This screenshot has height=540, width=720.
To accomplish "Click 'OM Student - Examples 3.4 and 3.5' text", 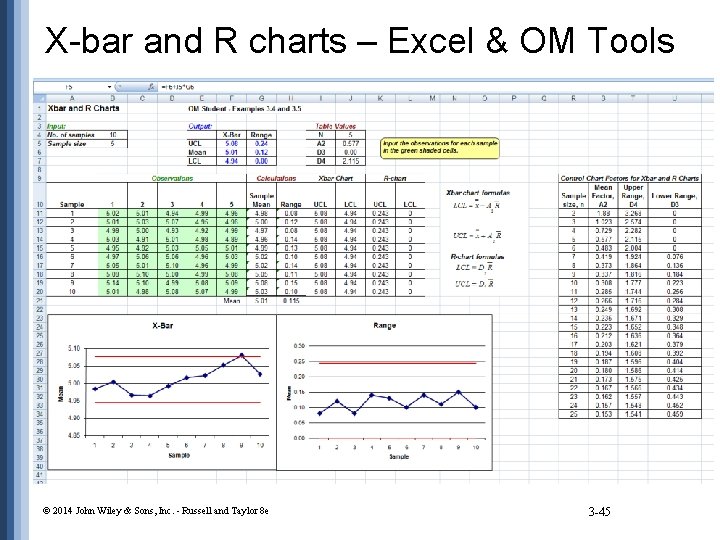I will 245,109.
